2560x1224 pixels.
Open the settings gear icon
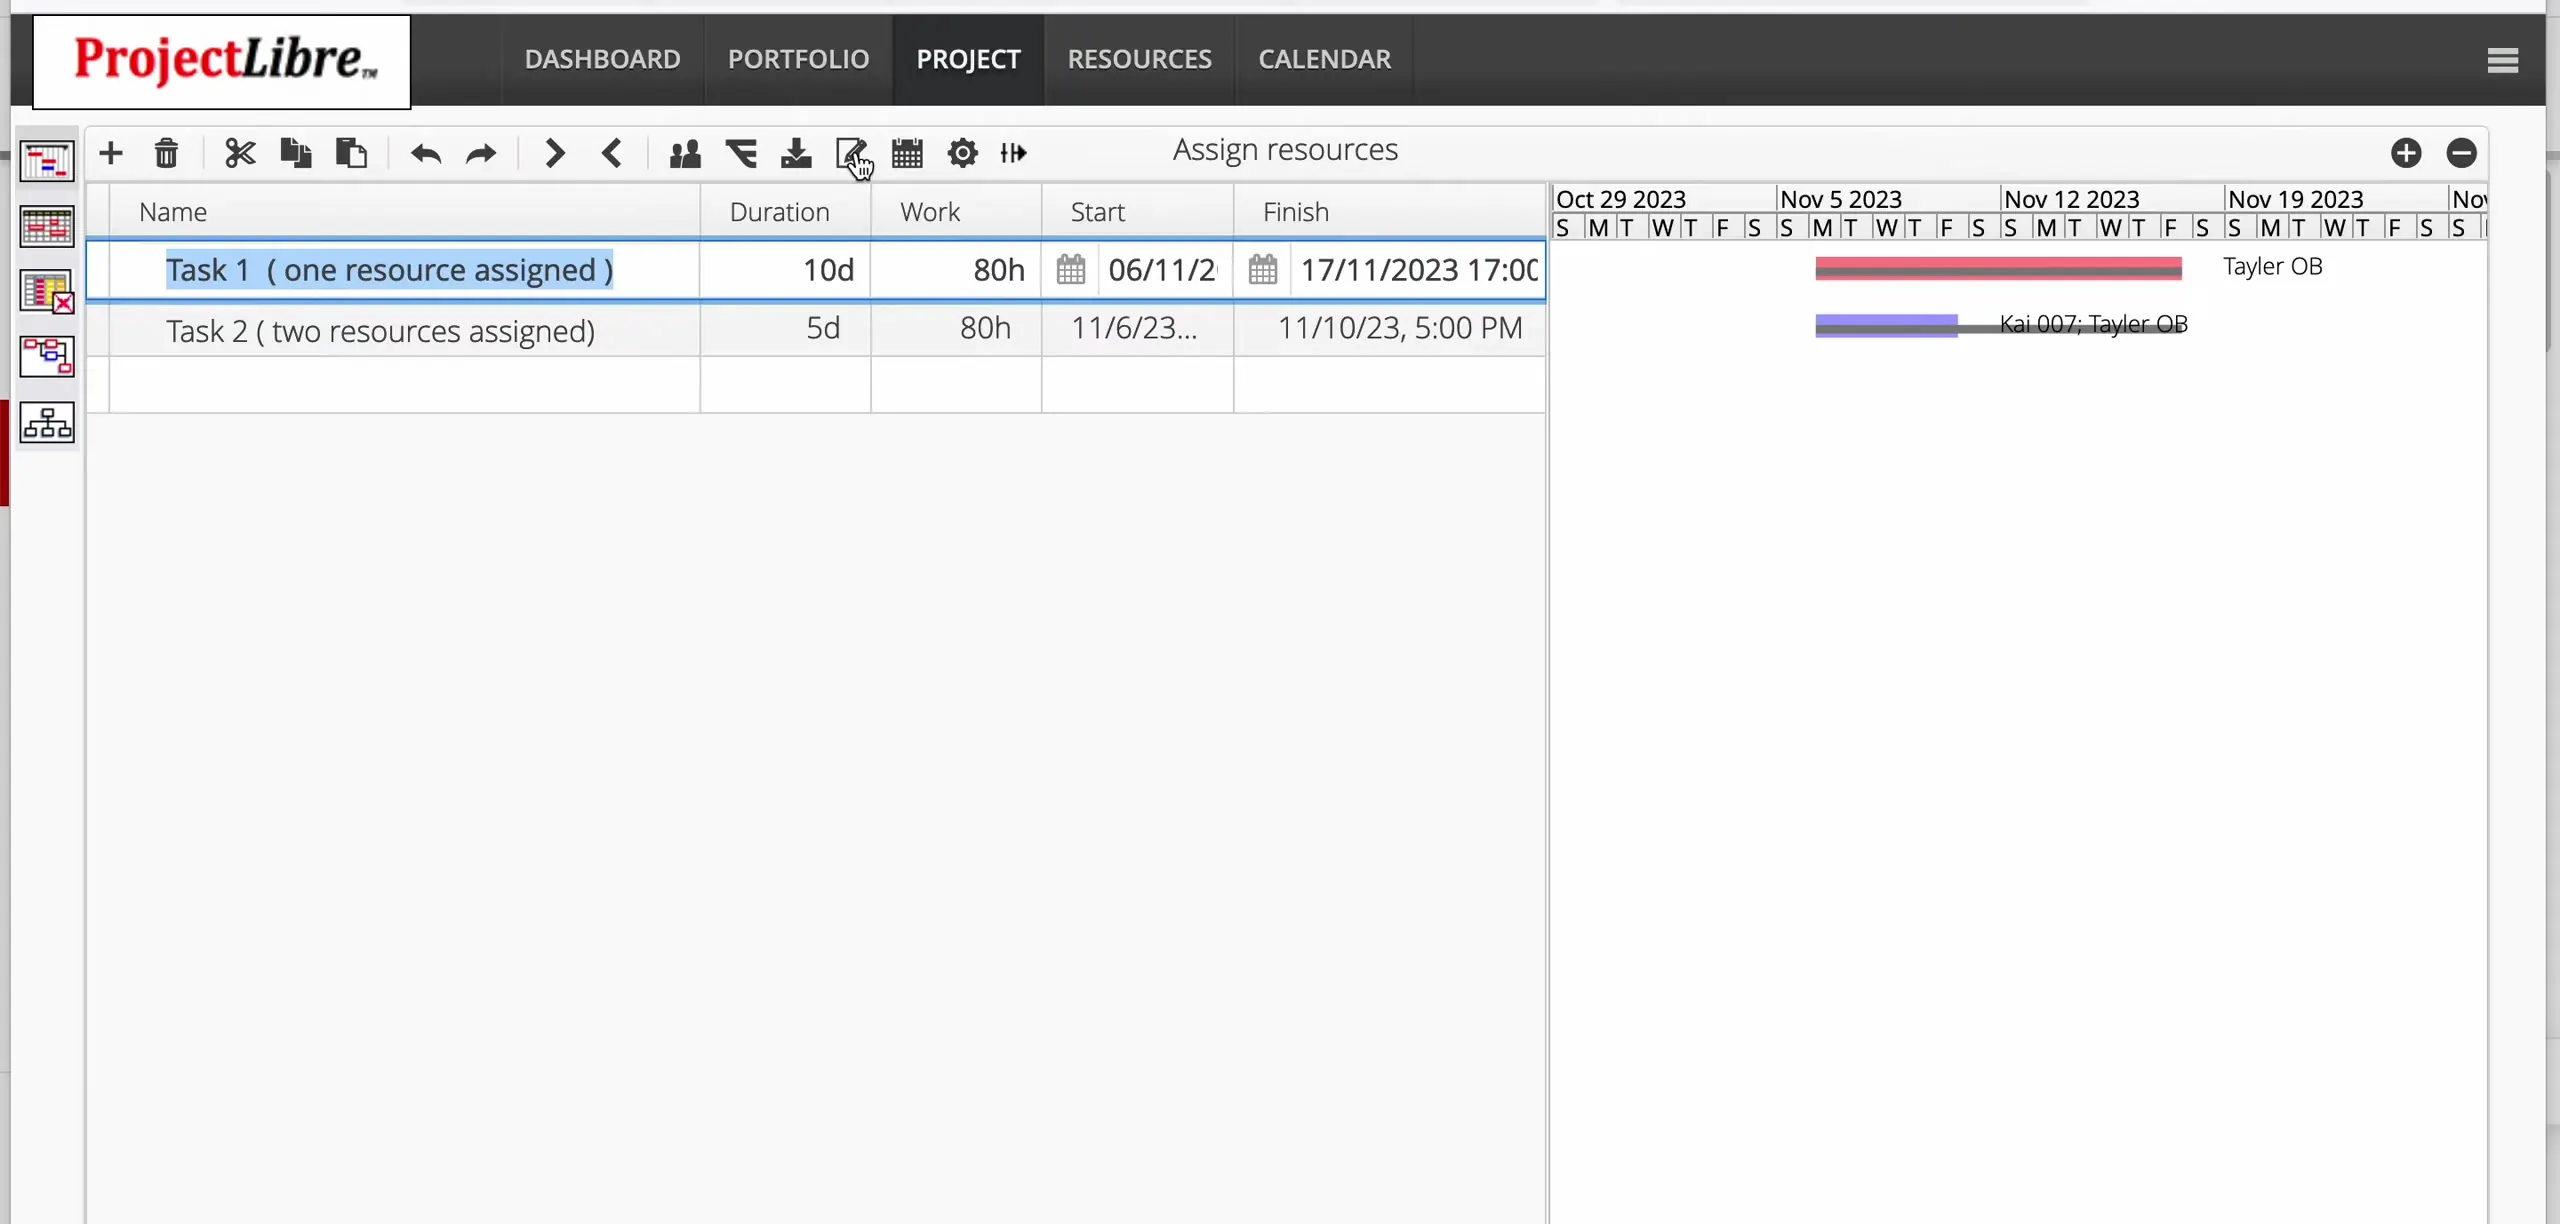click(x=962, y=153)
